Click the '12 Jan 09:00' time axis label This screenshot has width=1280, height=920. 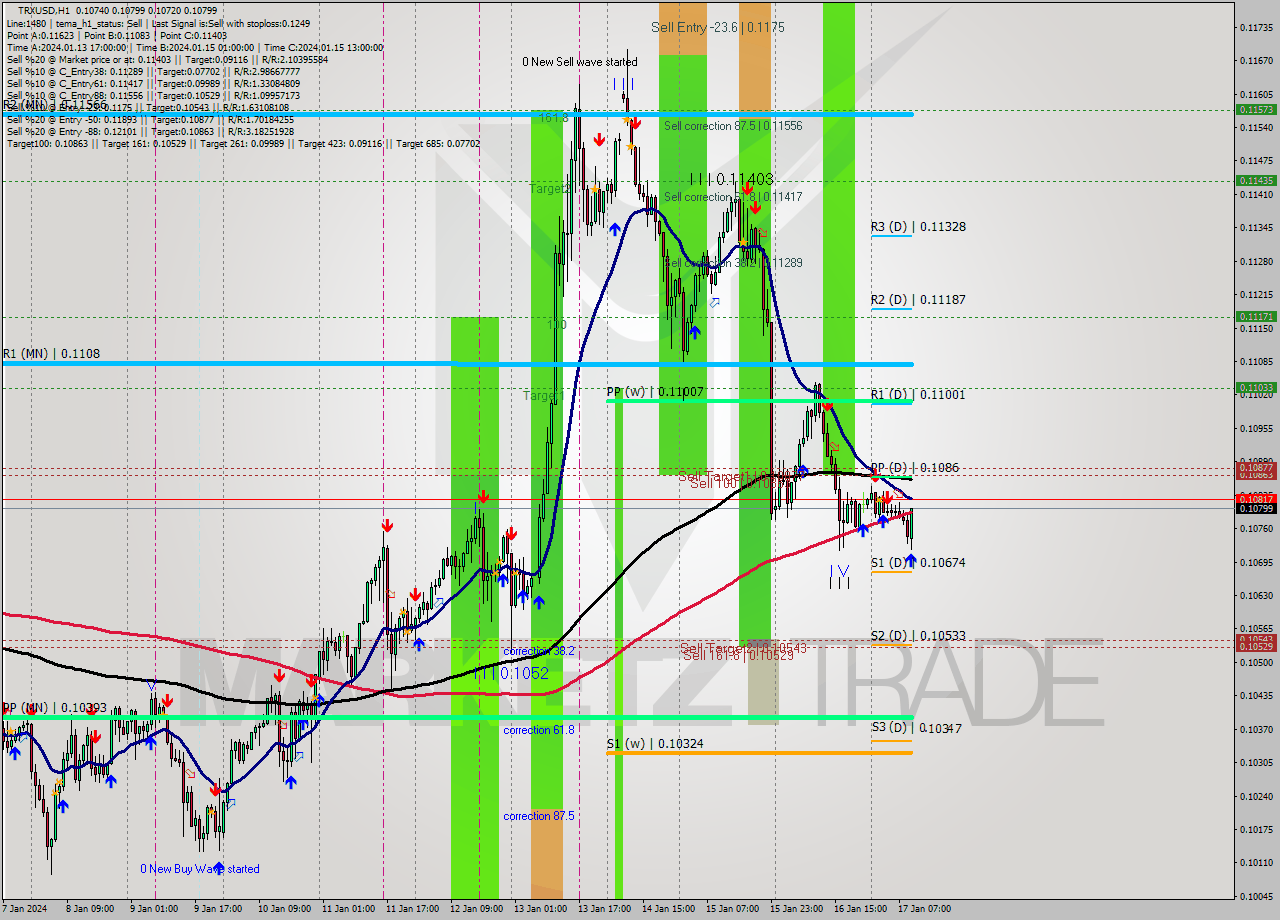click(477, 909)
